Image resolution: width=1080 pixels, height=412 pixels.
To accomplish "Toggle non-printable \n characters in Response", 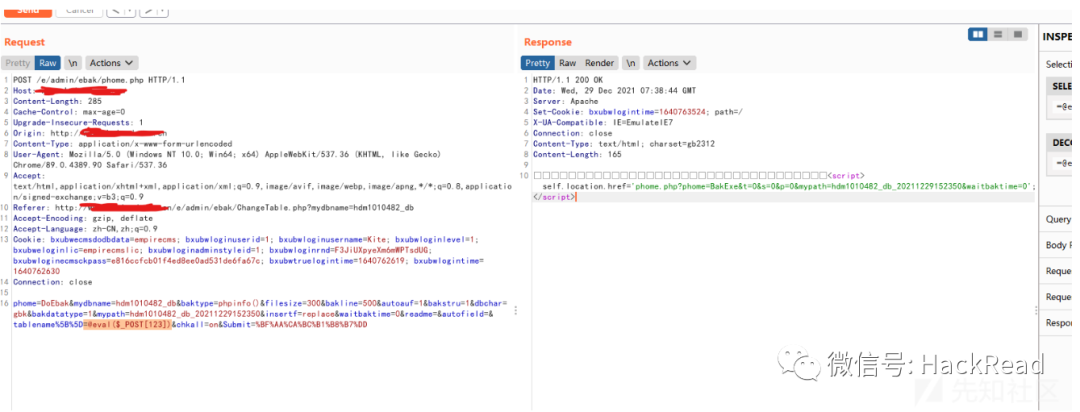I will tap(630, 63).
